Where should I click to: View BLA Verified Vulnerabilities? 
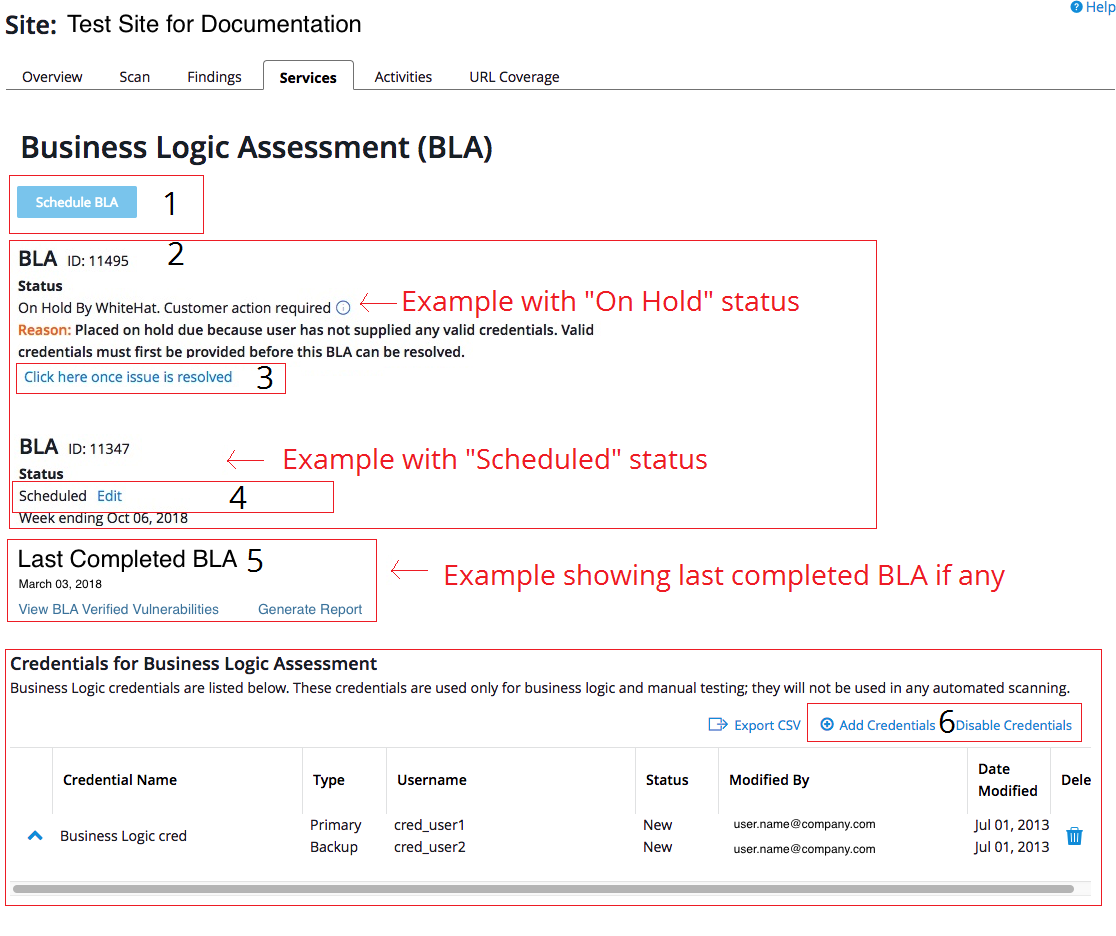[x=117, y=608]
